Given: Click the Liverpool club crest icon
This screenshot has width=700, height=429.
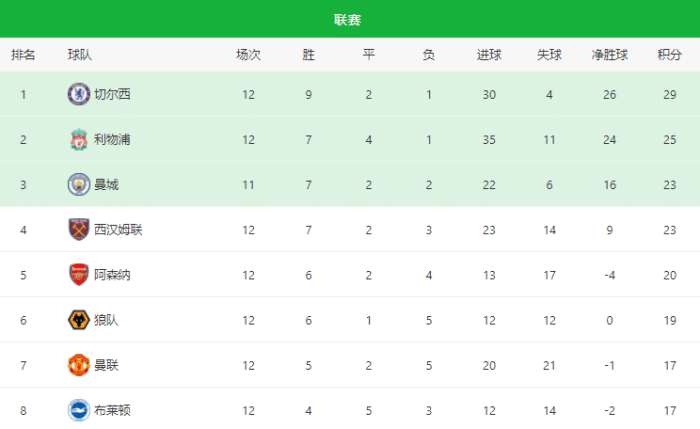Looking at the screenshot, I should coord(78,139).
